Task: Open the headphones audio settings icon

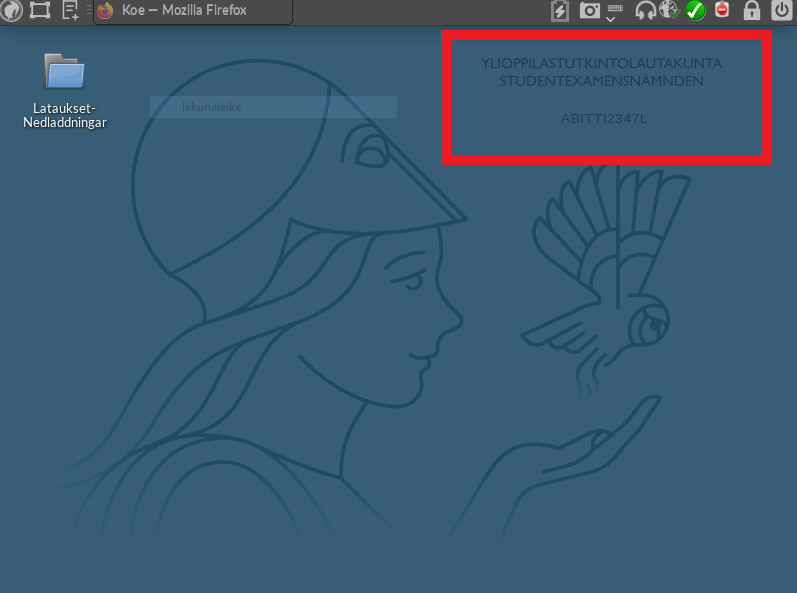Action: coord(645,11)
